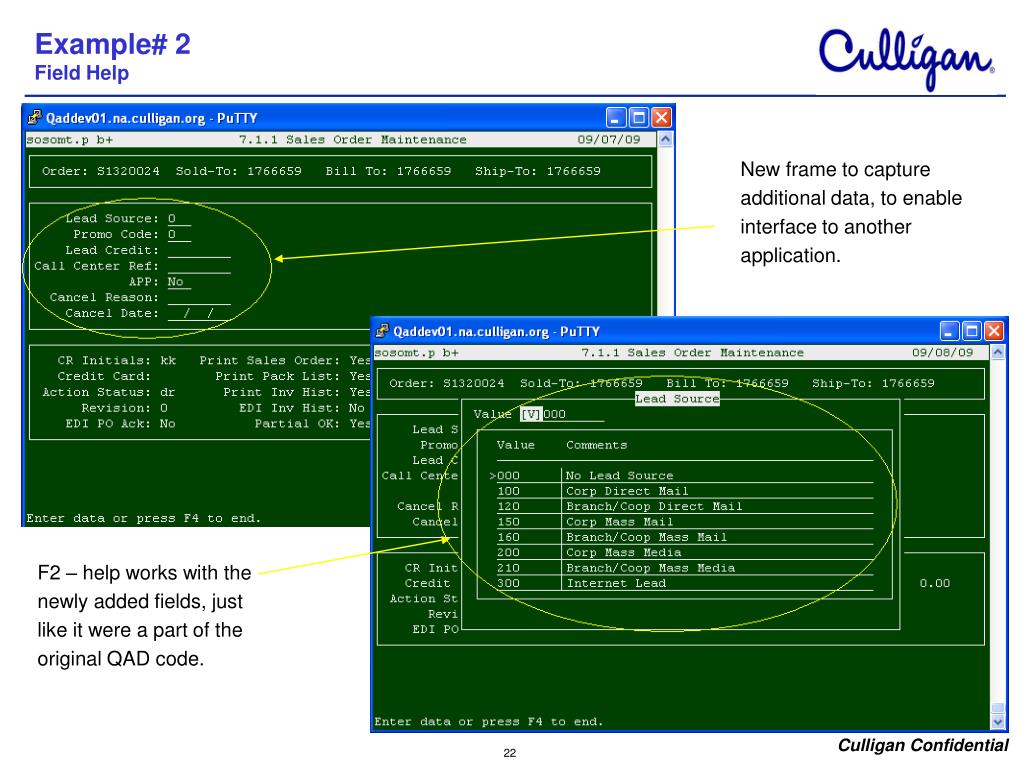Select row 300 Internet Lead
The width and height of the screenshot is (1024, 768).
point(684,583)
